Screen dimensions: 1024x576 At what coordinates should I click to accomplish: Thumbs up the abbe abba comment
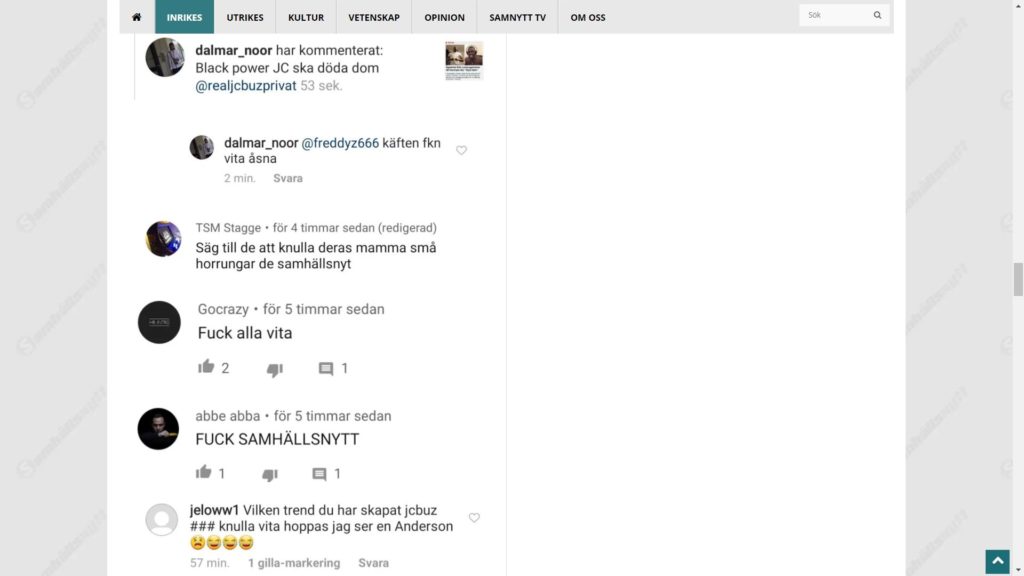203,472
